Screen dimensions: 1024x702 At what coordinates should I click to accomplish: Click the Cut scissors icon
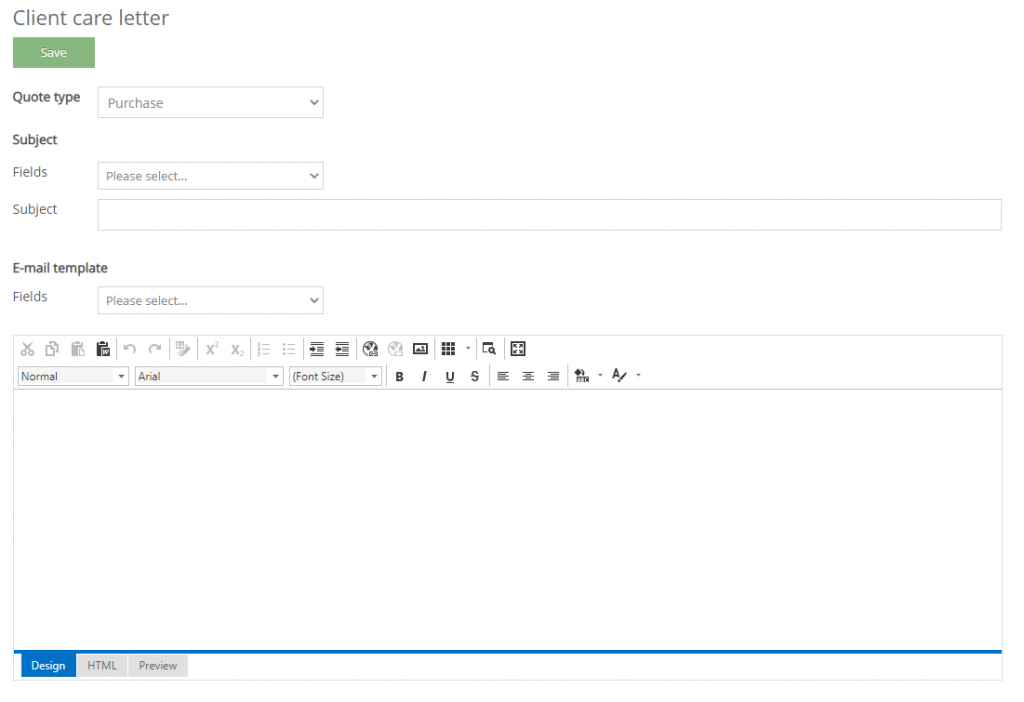coord(27,349)
